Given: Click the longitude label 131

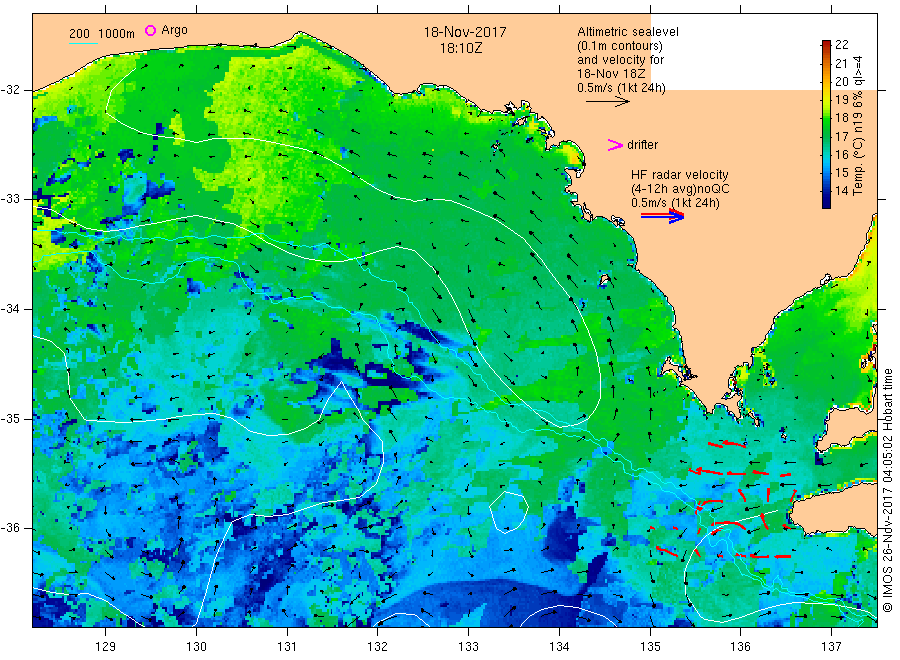Looking at the screenshot, I should [x=287, y=647].
